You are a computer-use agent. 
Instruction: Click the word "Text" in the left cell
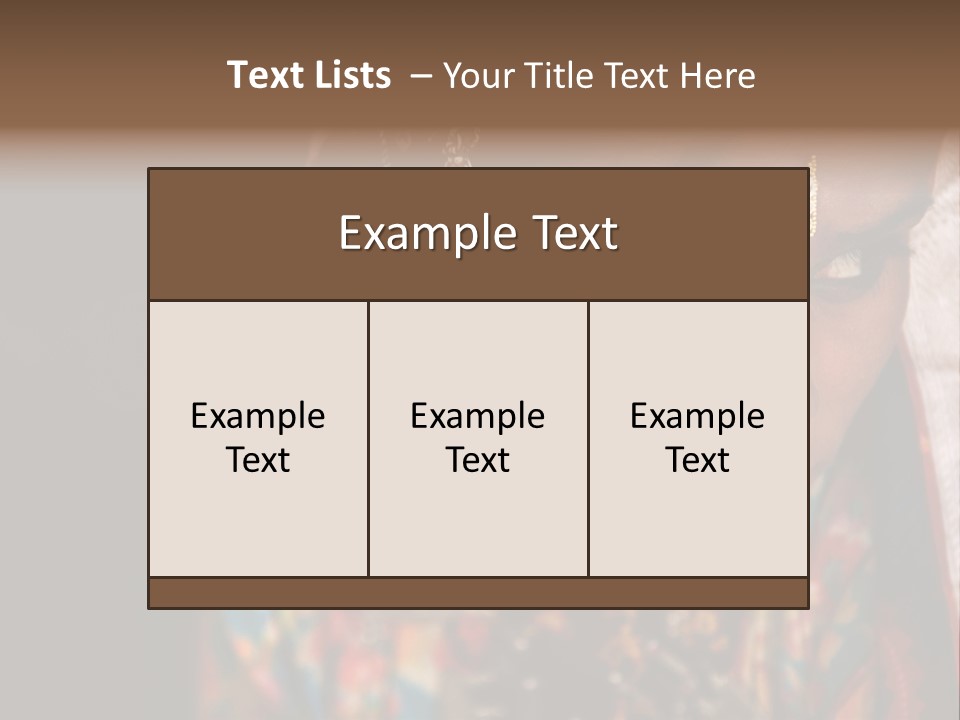[x=258, y=460]
